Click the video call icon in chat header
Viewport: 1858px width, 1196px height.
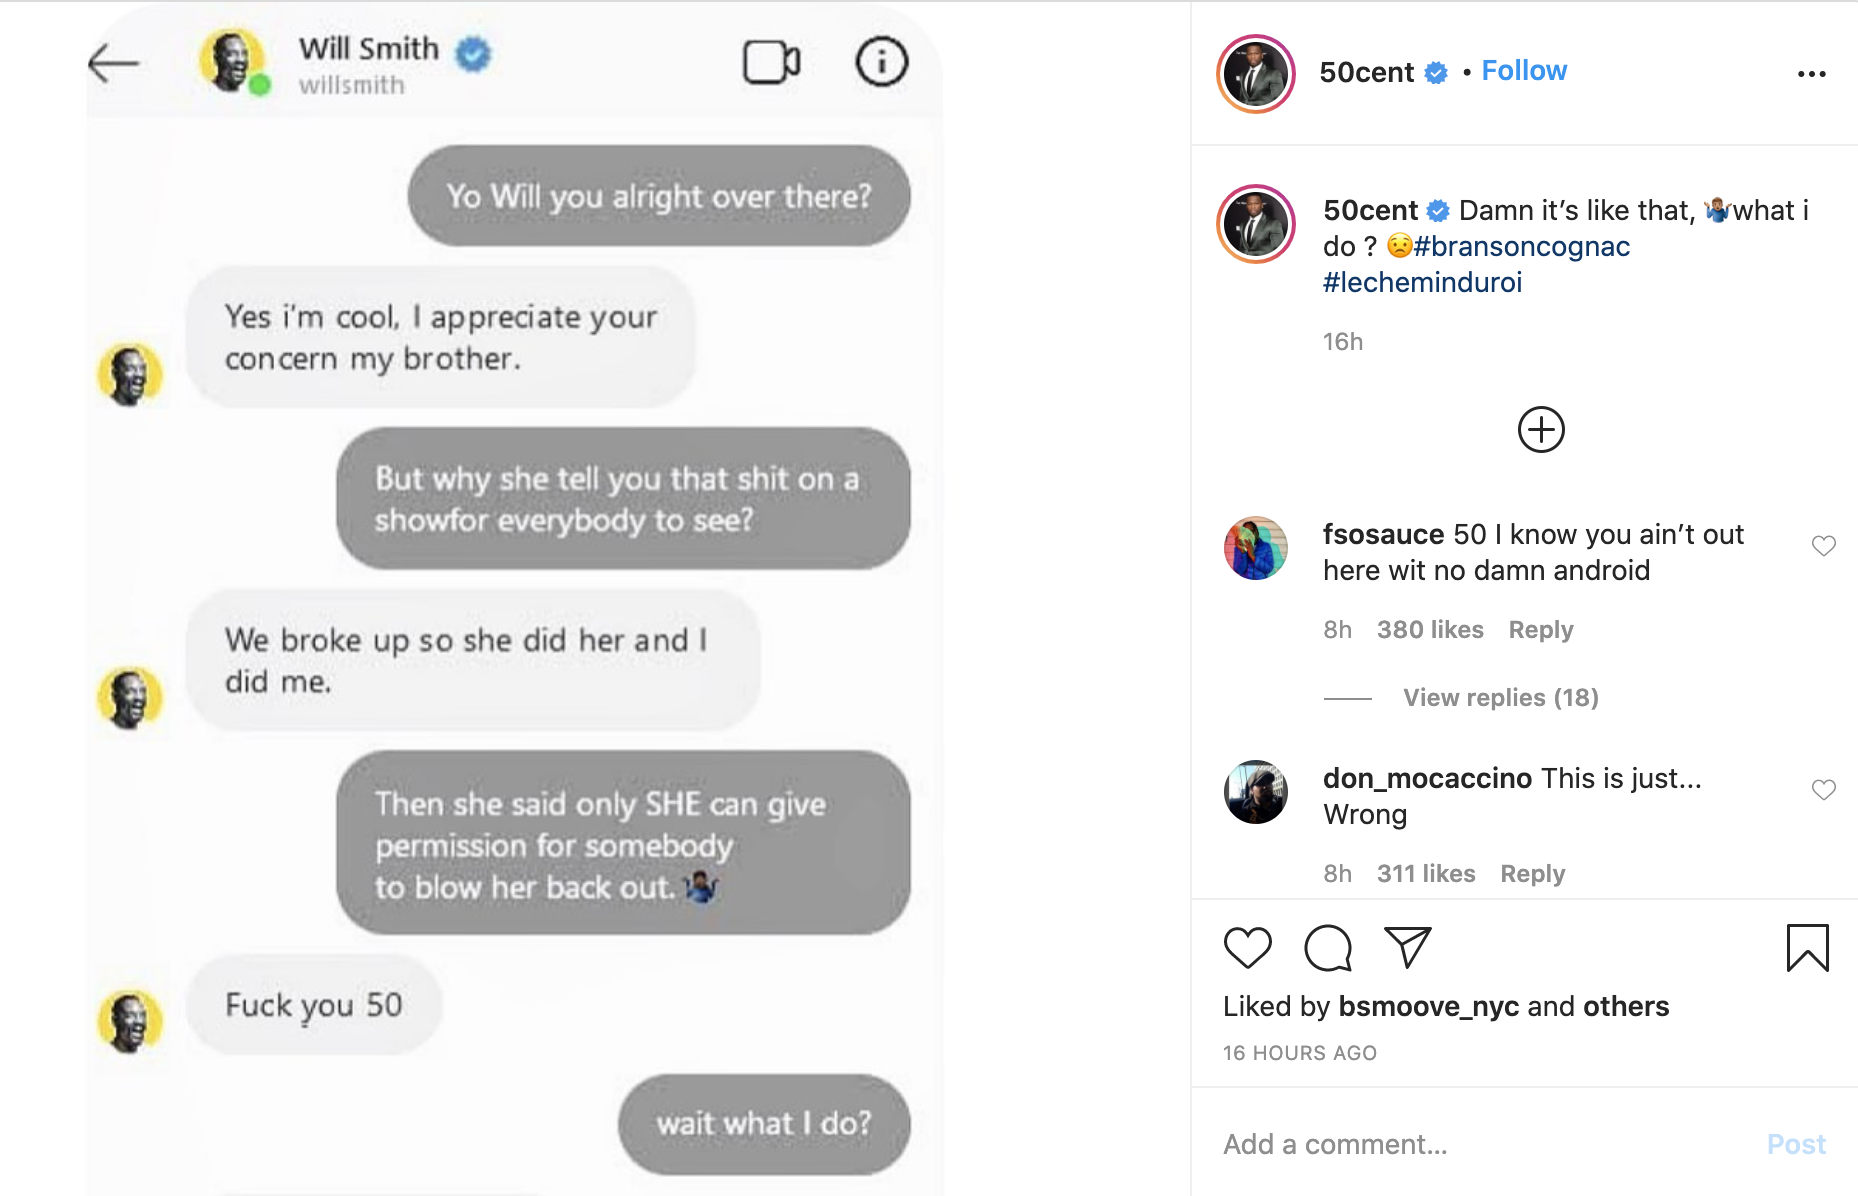coord(771,63)
